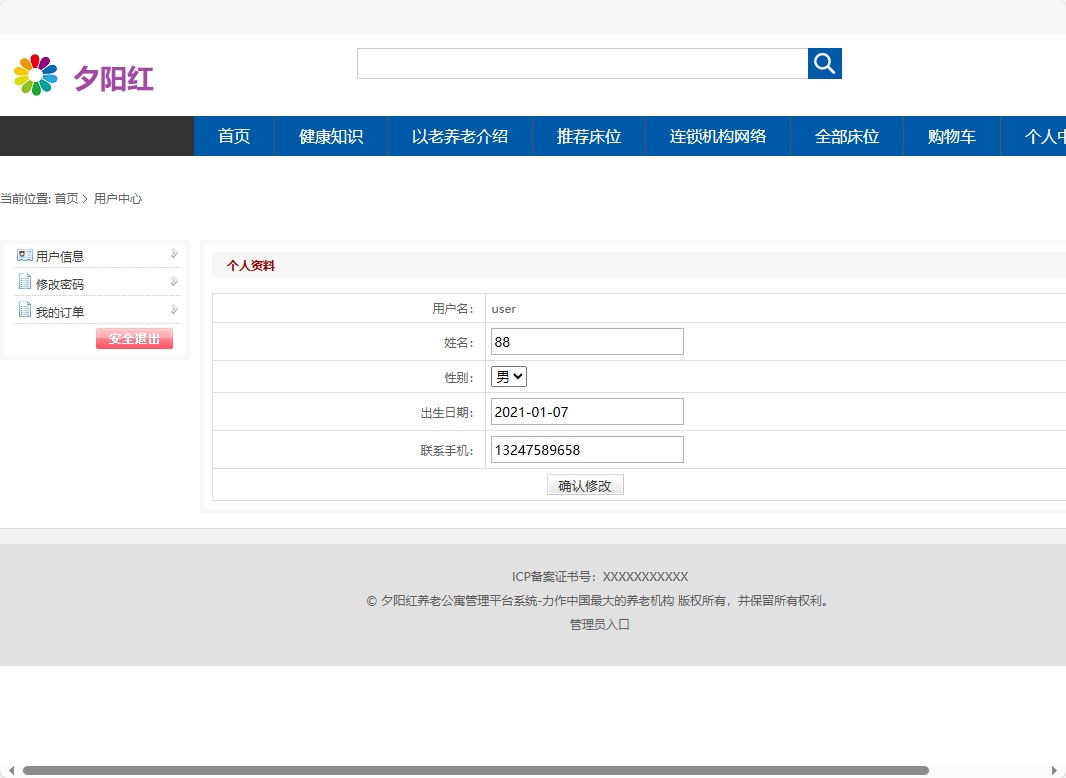Click the magnifying glass search icon

824,64
